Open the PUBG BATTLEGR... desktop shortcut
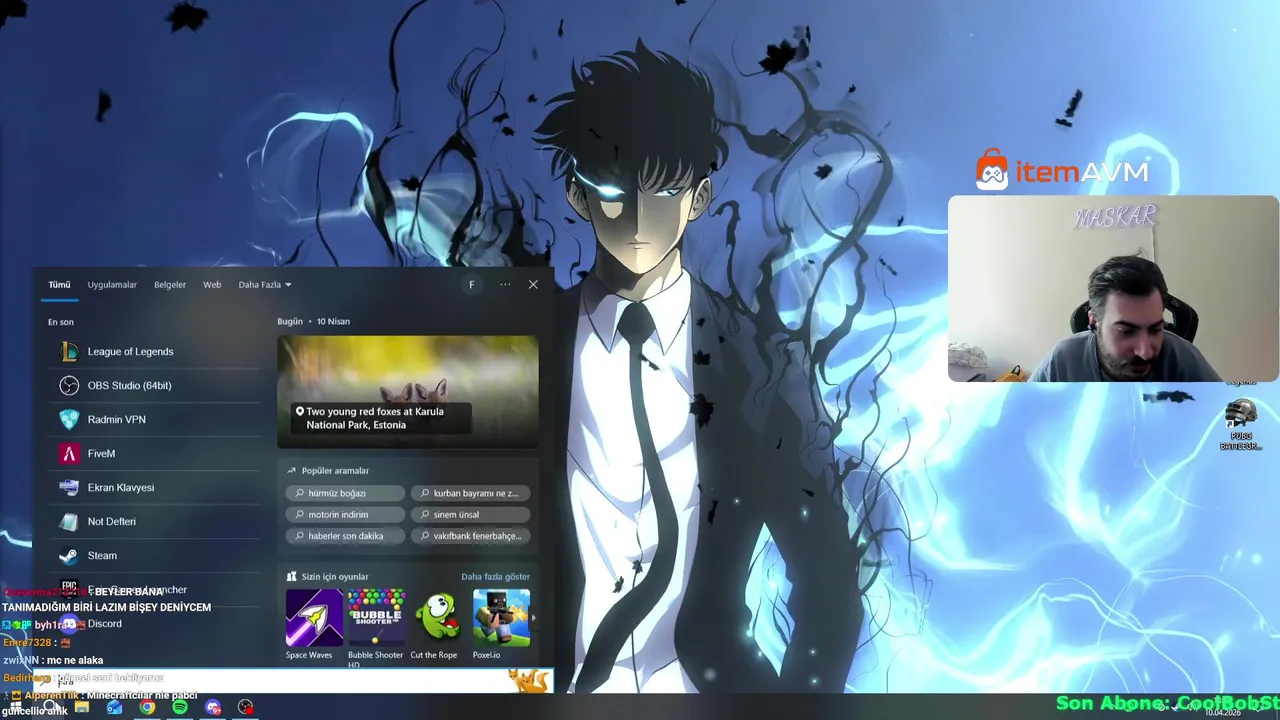 coord(1241,425)
